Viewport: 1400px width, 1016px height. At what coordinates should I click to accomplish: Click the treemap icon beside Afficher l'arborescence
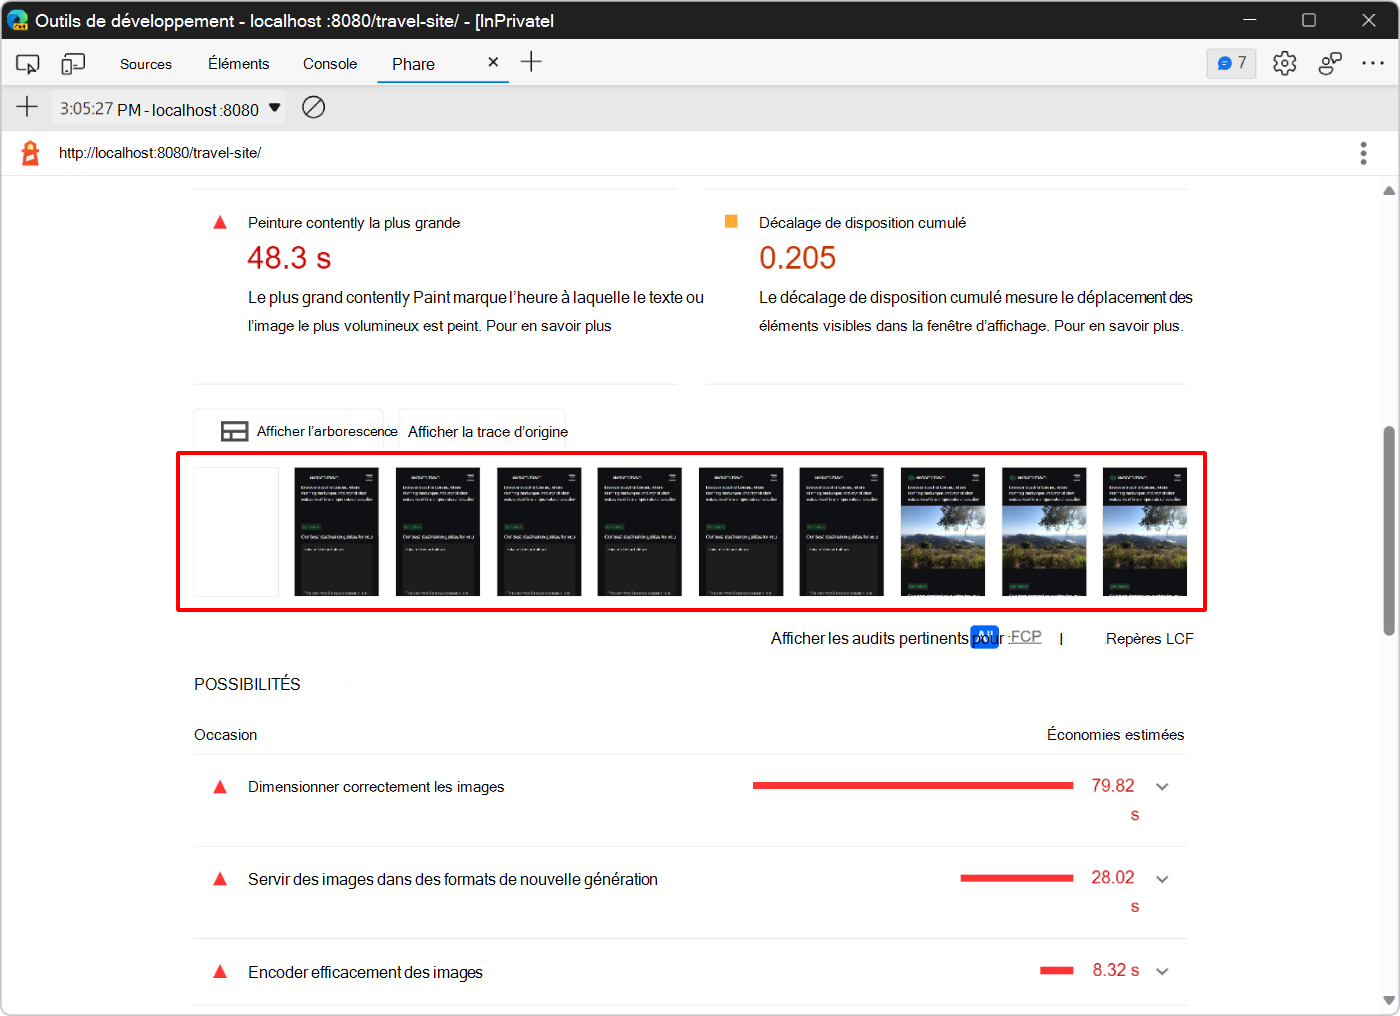235,431
